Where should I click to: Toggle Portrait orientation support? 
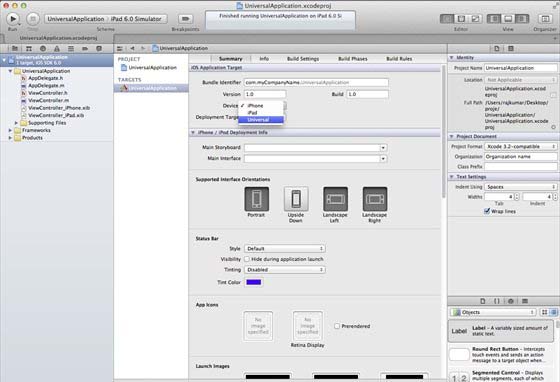point(256,199)
